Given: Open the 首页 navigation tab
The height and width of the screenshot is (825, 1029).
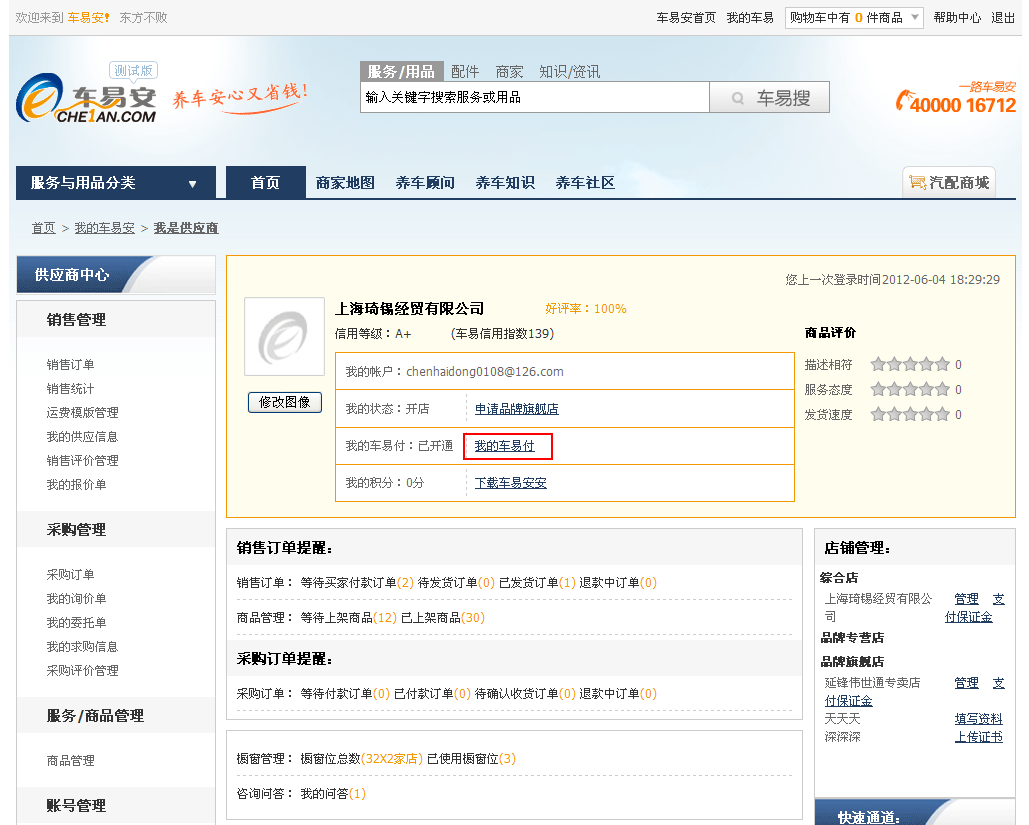Looking at the screenshot, I should tap(266, 182).
